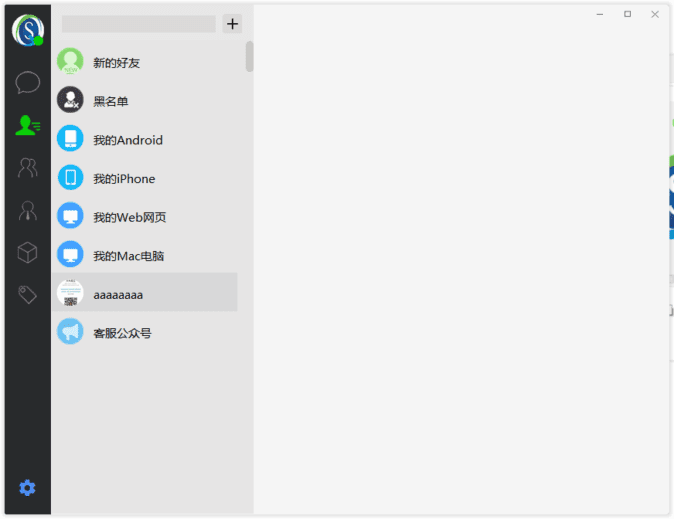Open the cube applications icon
The height and width of the screenshot is (519, 674).
pyautogui.click(x=28, y=252)
